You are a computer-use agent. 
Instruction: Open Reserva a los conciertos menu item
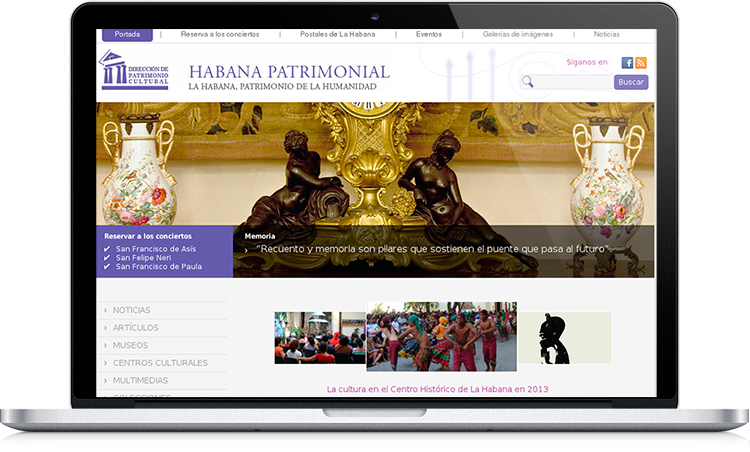point(220,34)
